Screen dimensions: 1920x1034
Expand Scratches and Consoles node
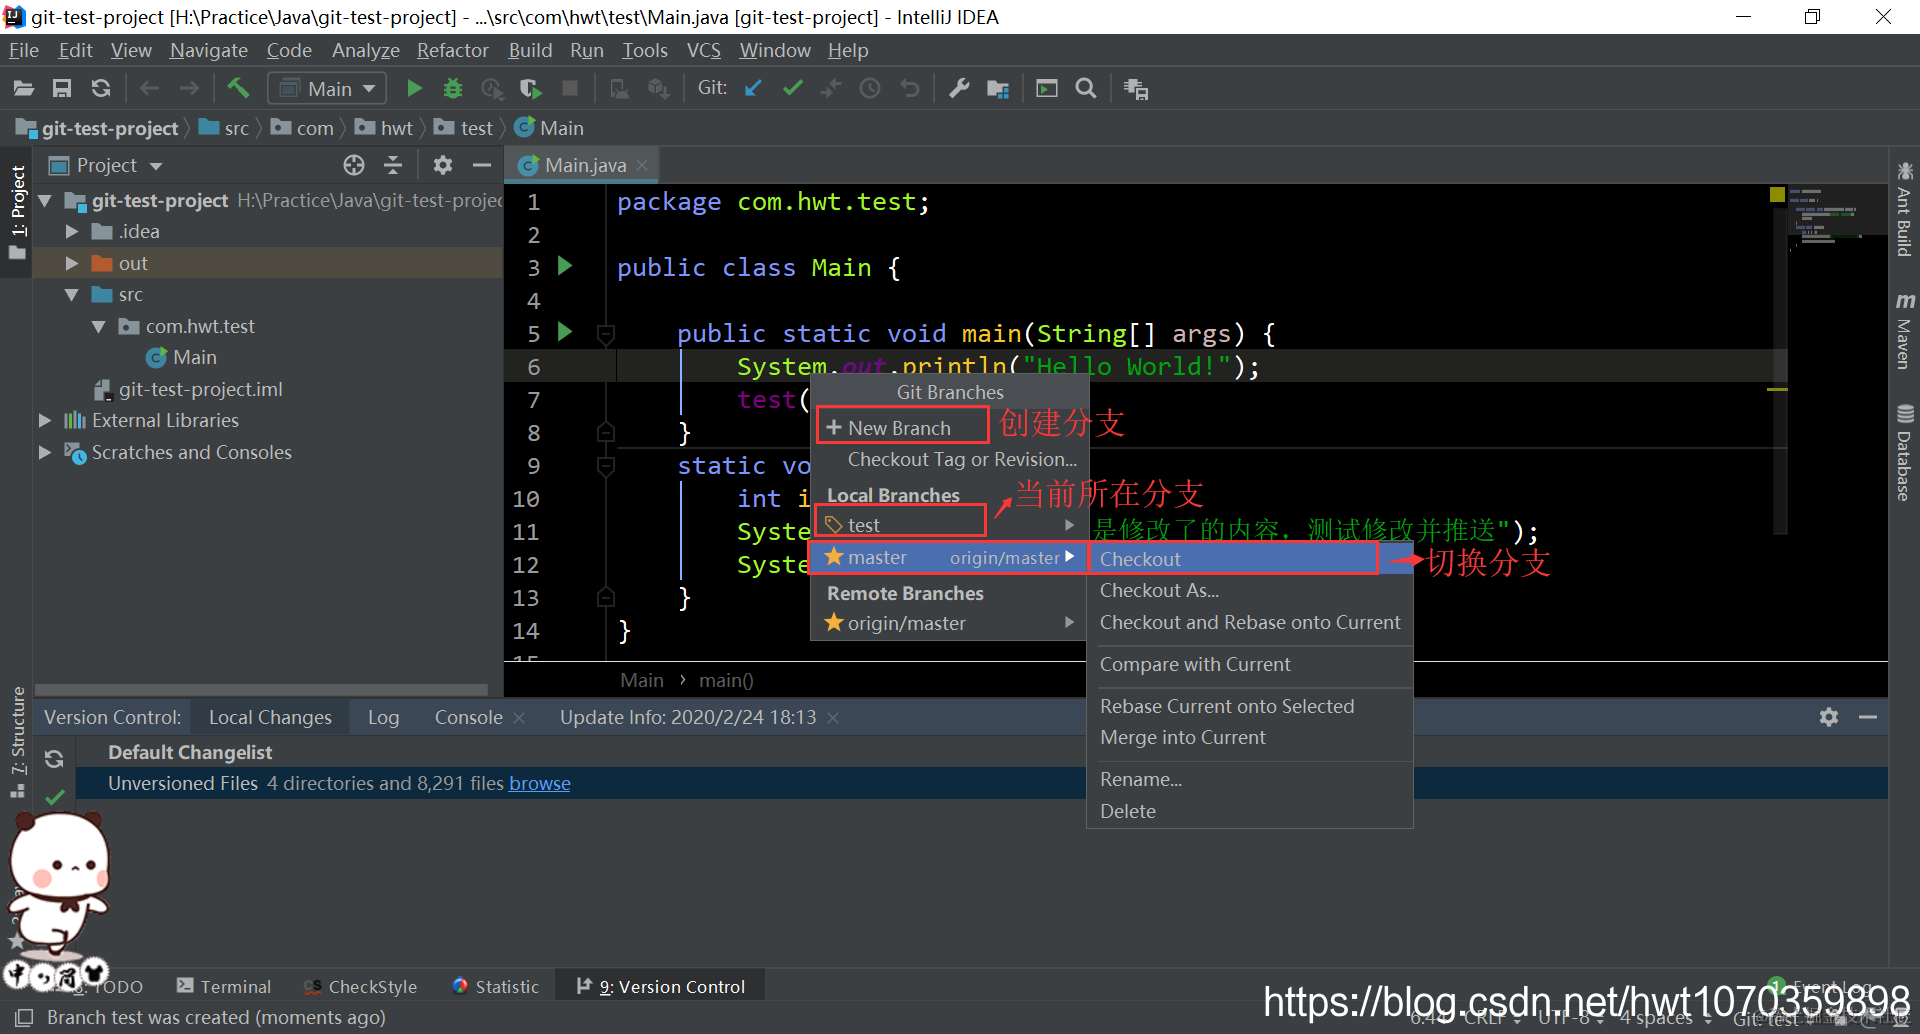(45, 453)
